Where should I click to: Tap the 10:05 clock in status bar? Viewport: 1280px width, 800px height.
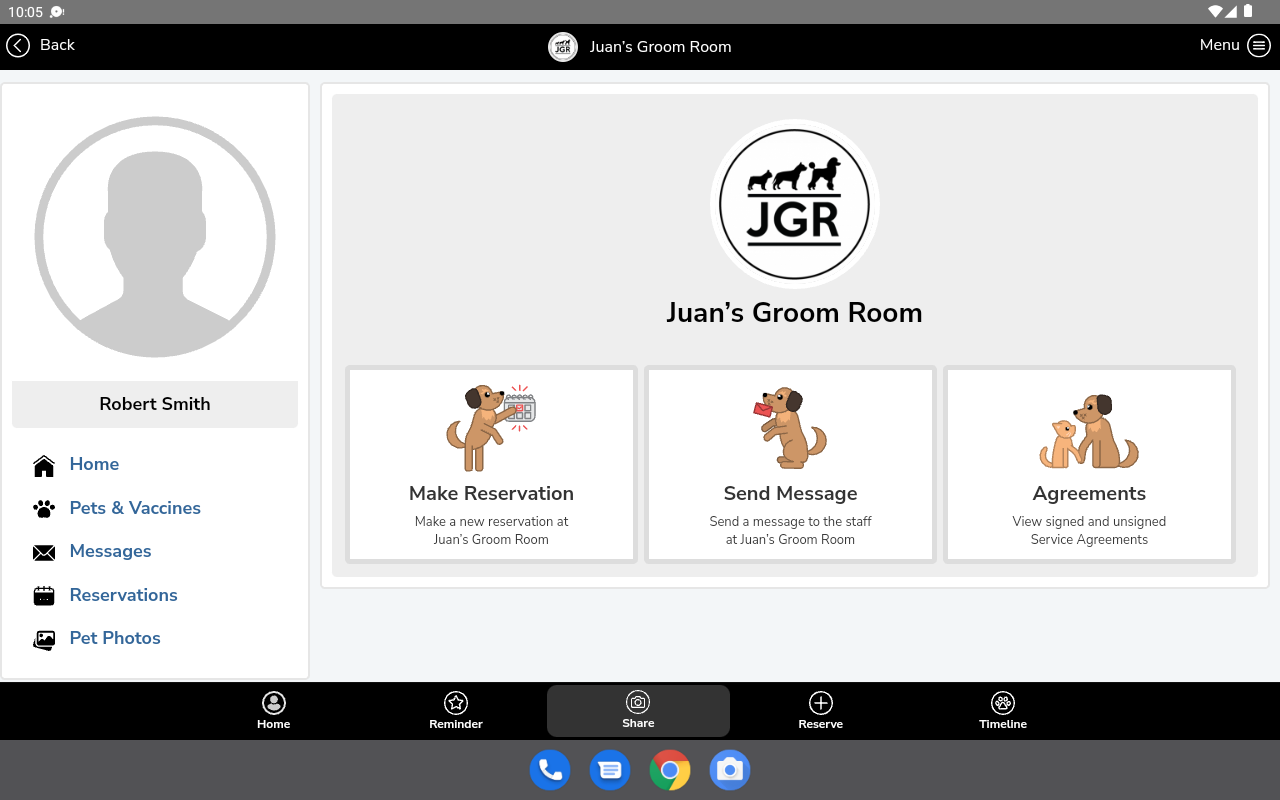click(x=25, y=12)
